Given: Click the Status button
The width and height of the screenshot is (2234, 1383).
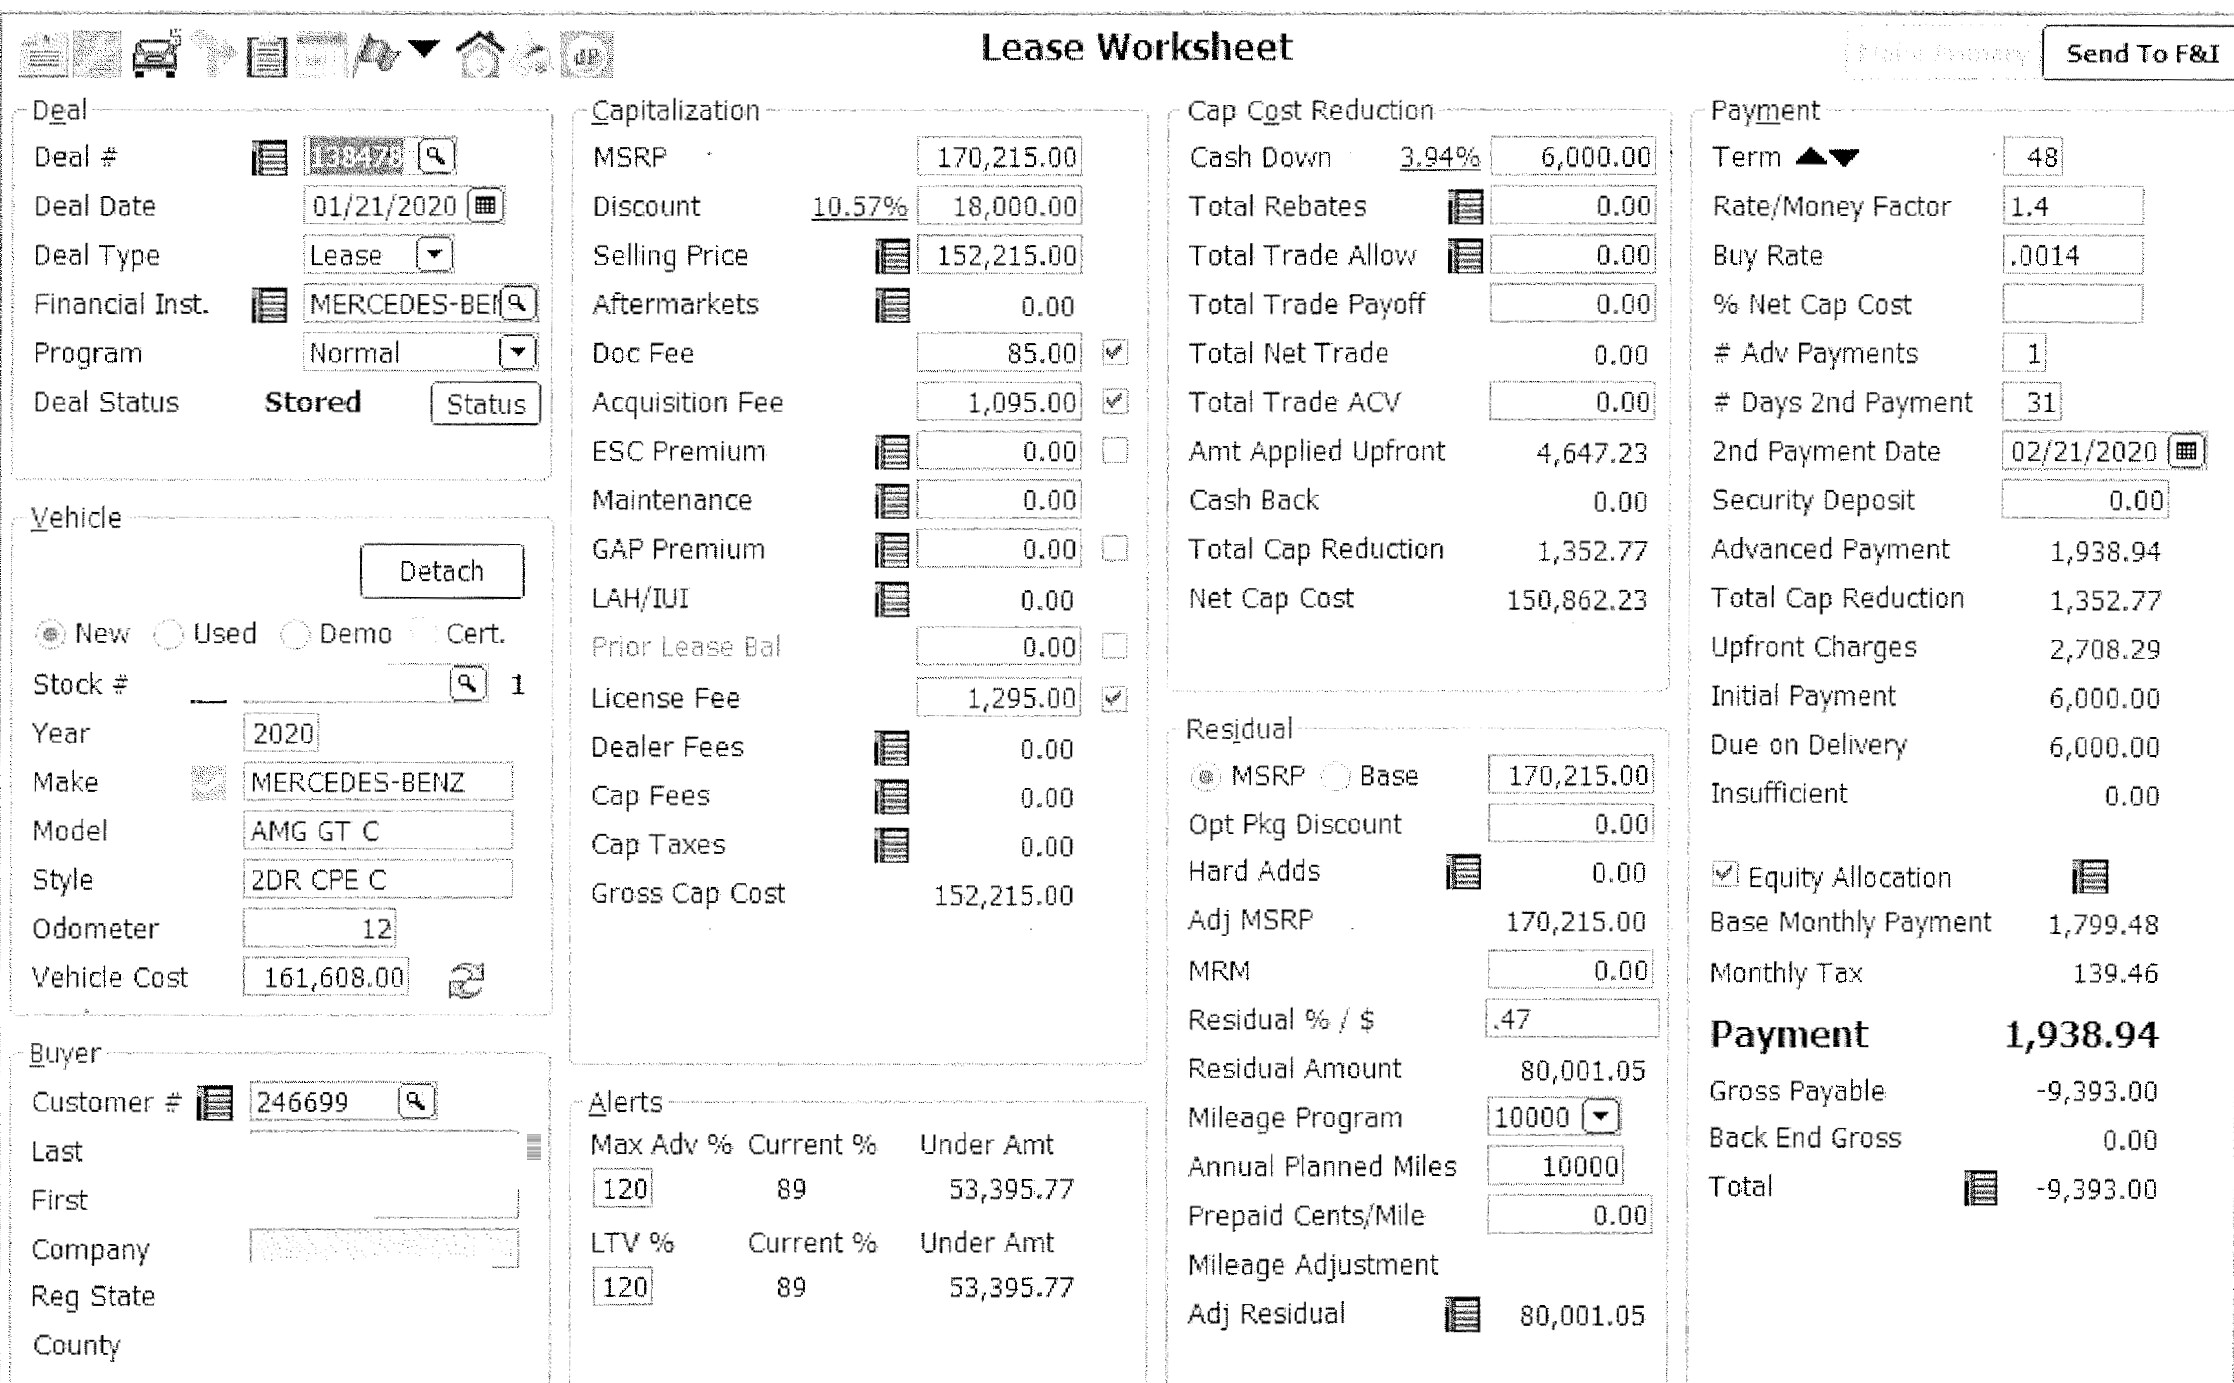Looking at the screenshot, I should pos(486,404).
